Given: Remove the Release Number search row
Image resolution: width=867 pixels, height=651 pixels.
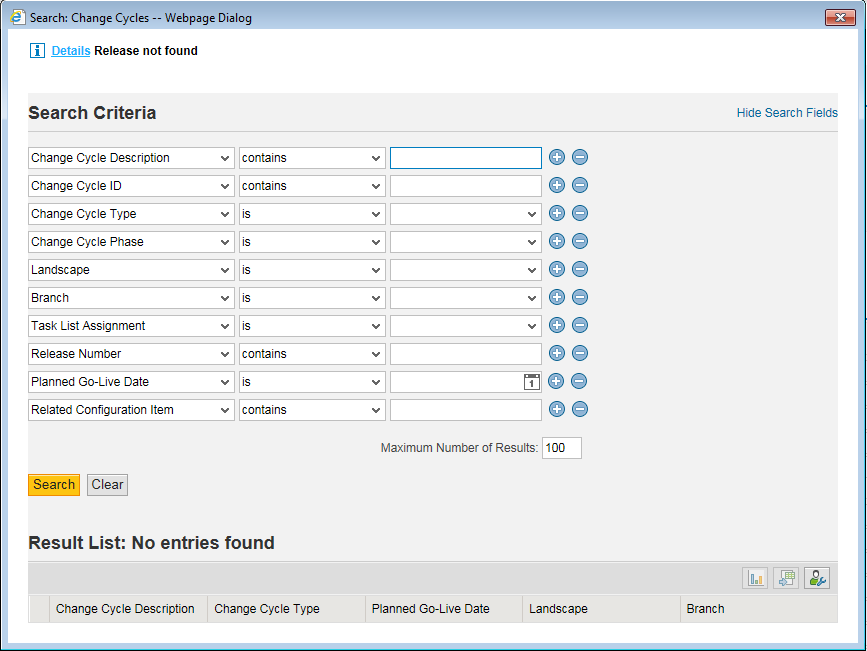Looking at the screenshot, I should (580, 354).
